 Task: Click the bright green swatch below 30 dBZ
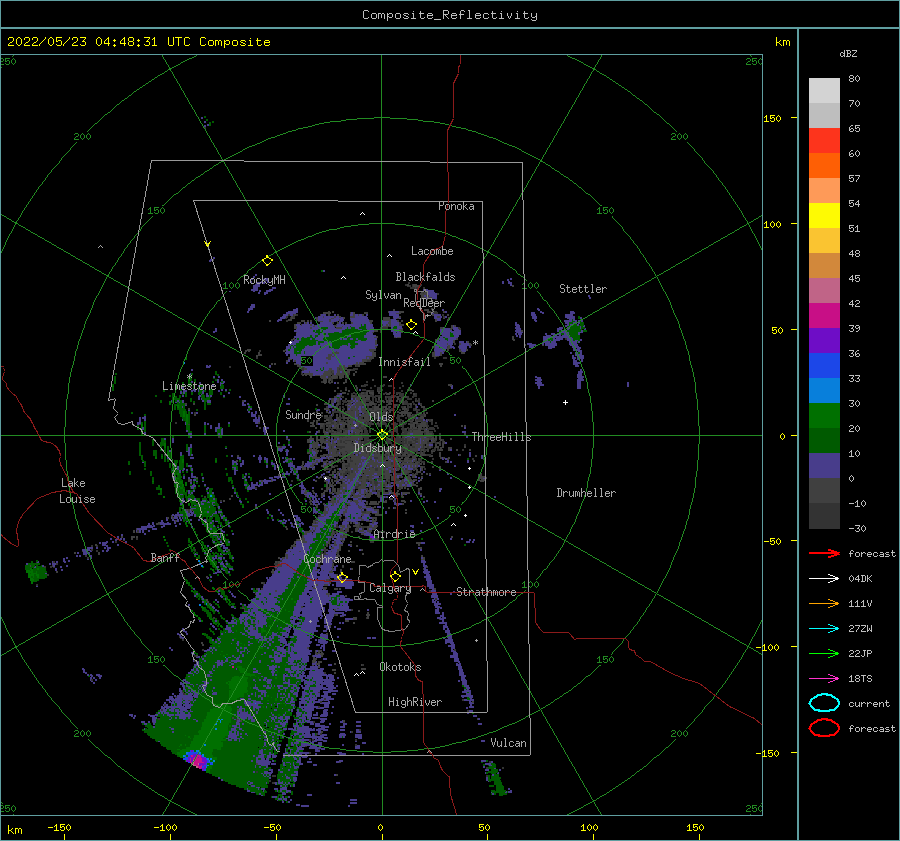824,416
